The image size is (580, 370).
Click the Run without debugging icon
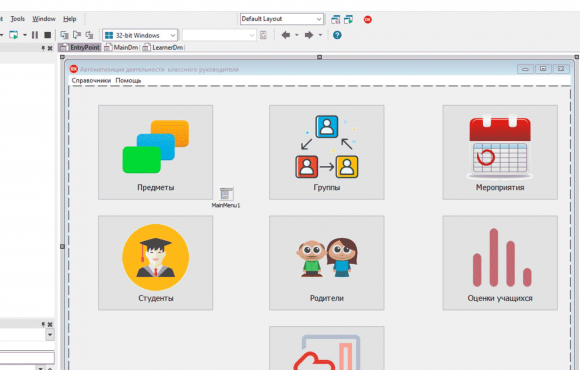tap(14, 35)
